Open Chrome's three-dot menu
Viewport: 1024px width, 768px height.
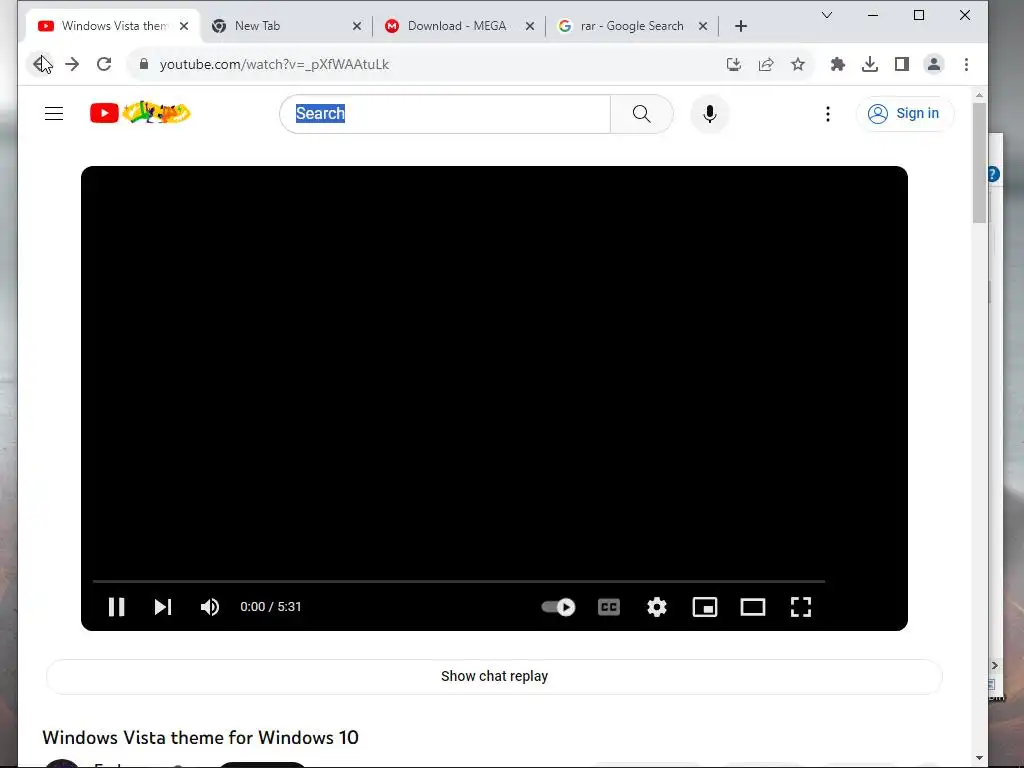[x=967, y=64]
